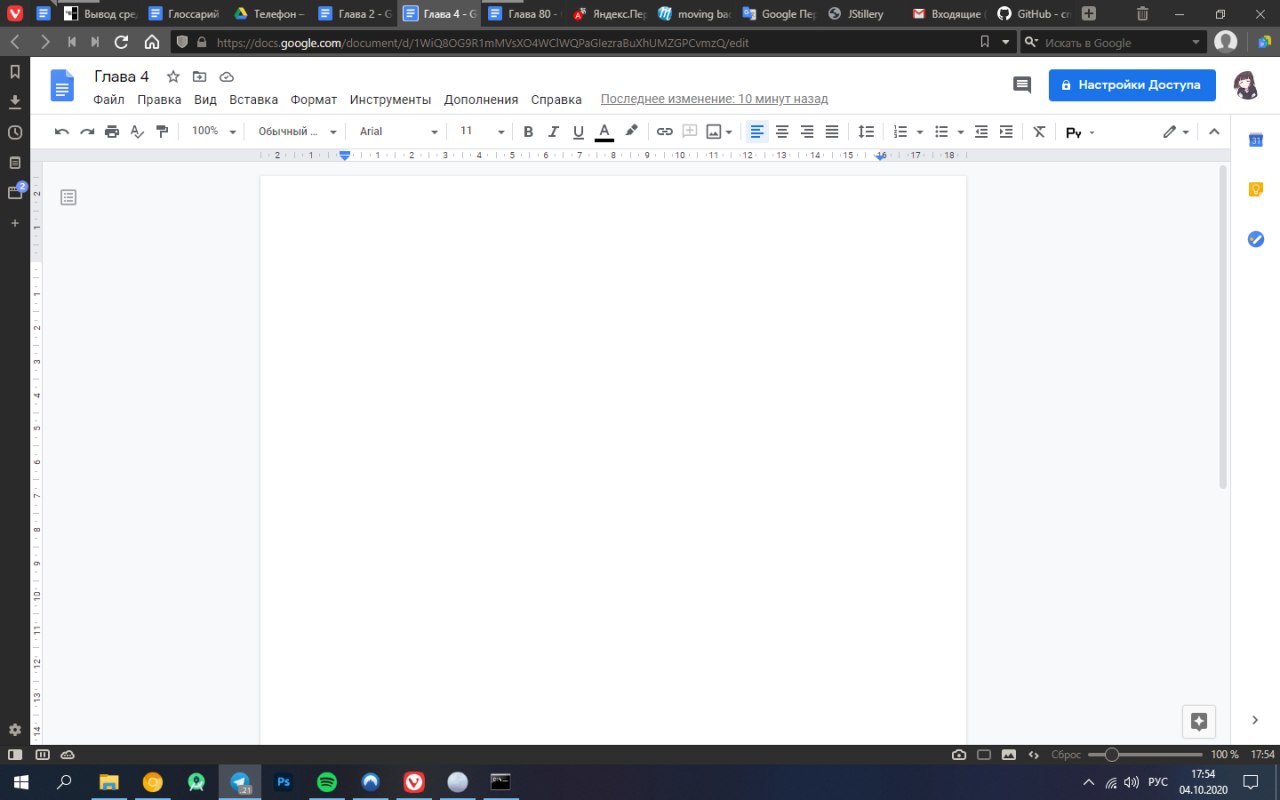
Task: Print the document with the printer icon
Action: tap(112, 131)
